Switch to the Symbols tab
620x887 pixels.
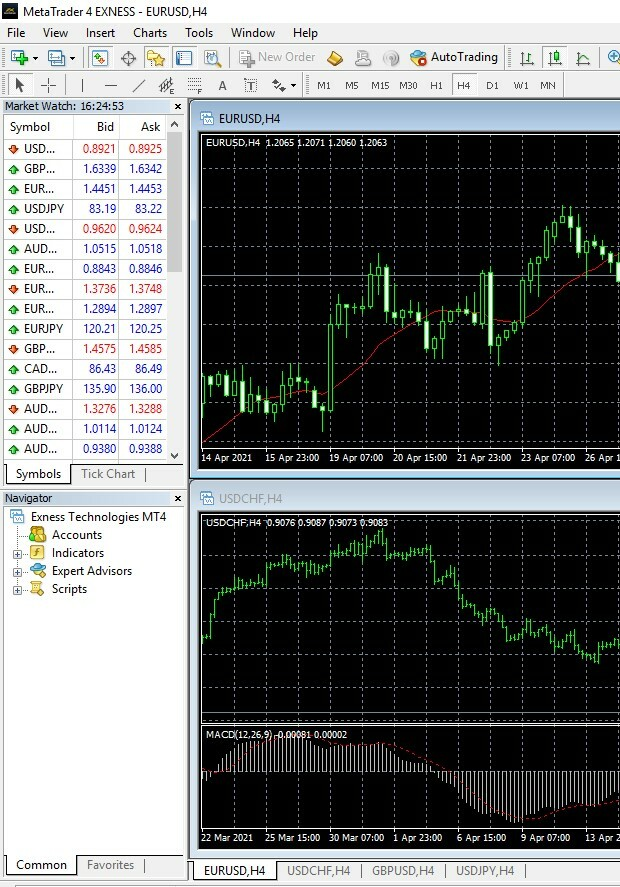point(38,474)
